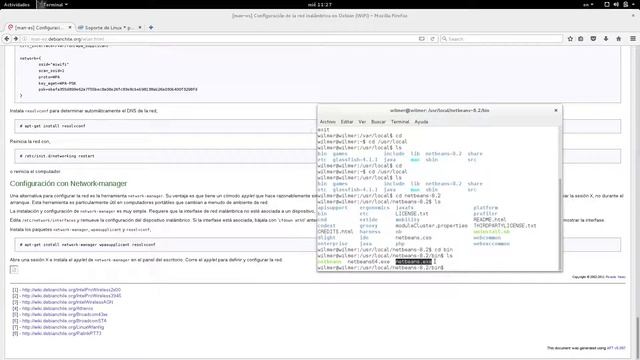Open the Archivo menu in terminal
640x360 pixels.
point(327,122)
